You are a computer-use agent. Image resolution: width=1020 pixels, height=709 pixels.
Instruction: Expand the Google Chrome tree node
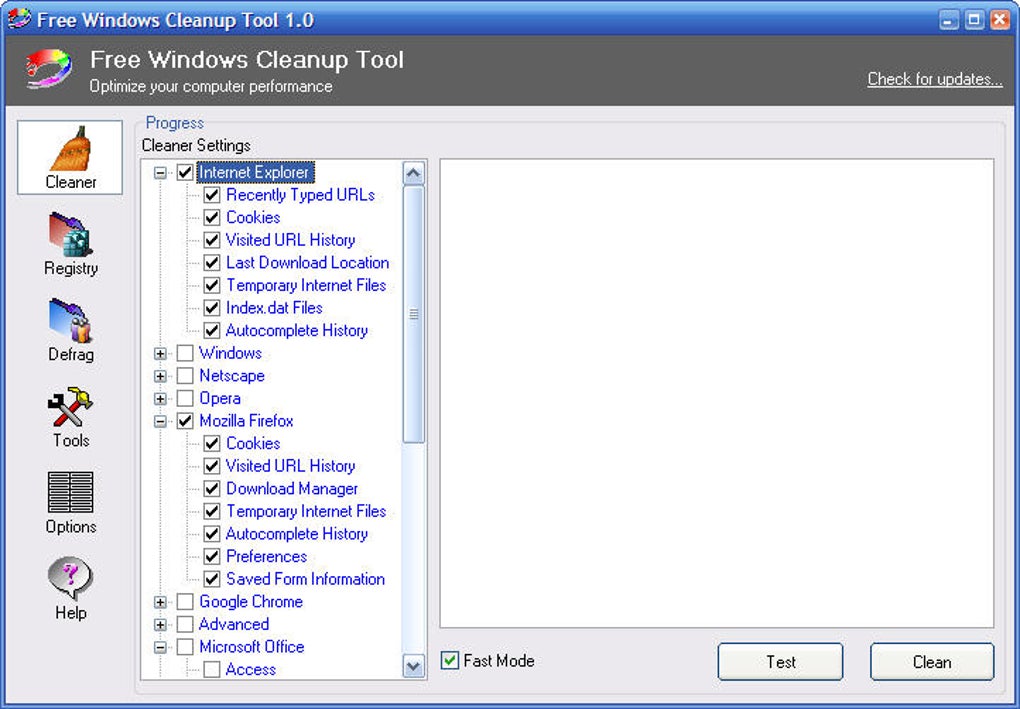coord(160,602)
